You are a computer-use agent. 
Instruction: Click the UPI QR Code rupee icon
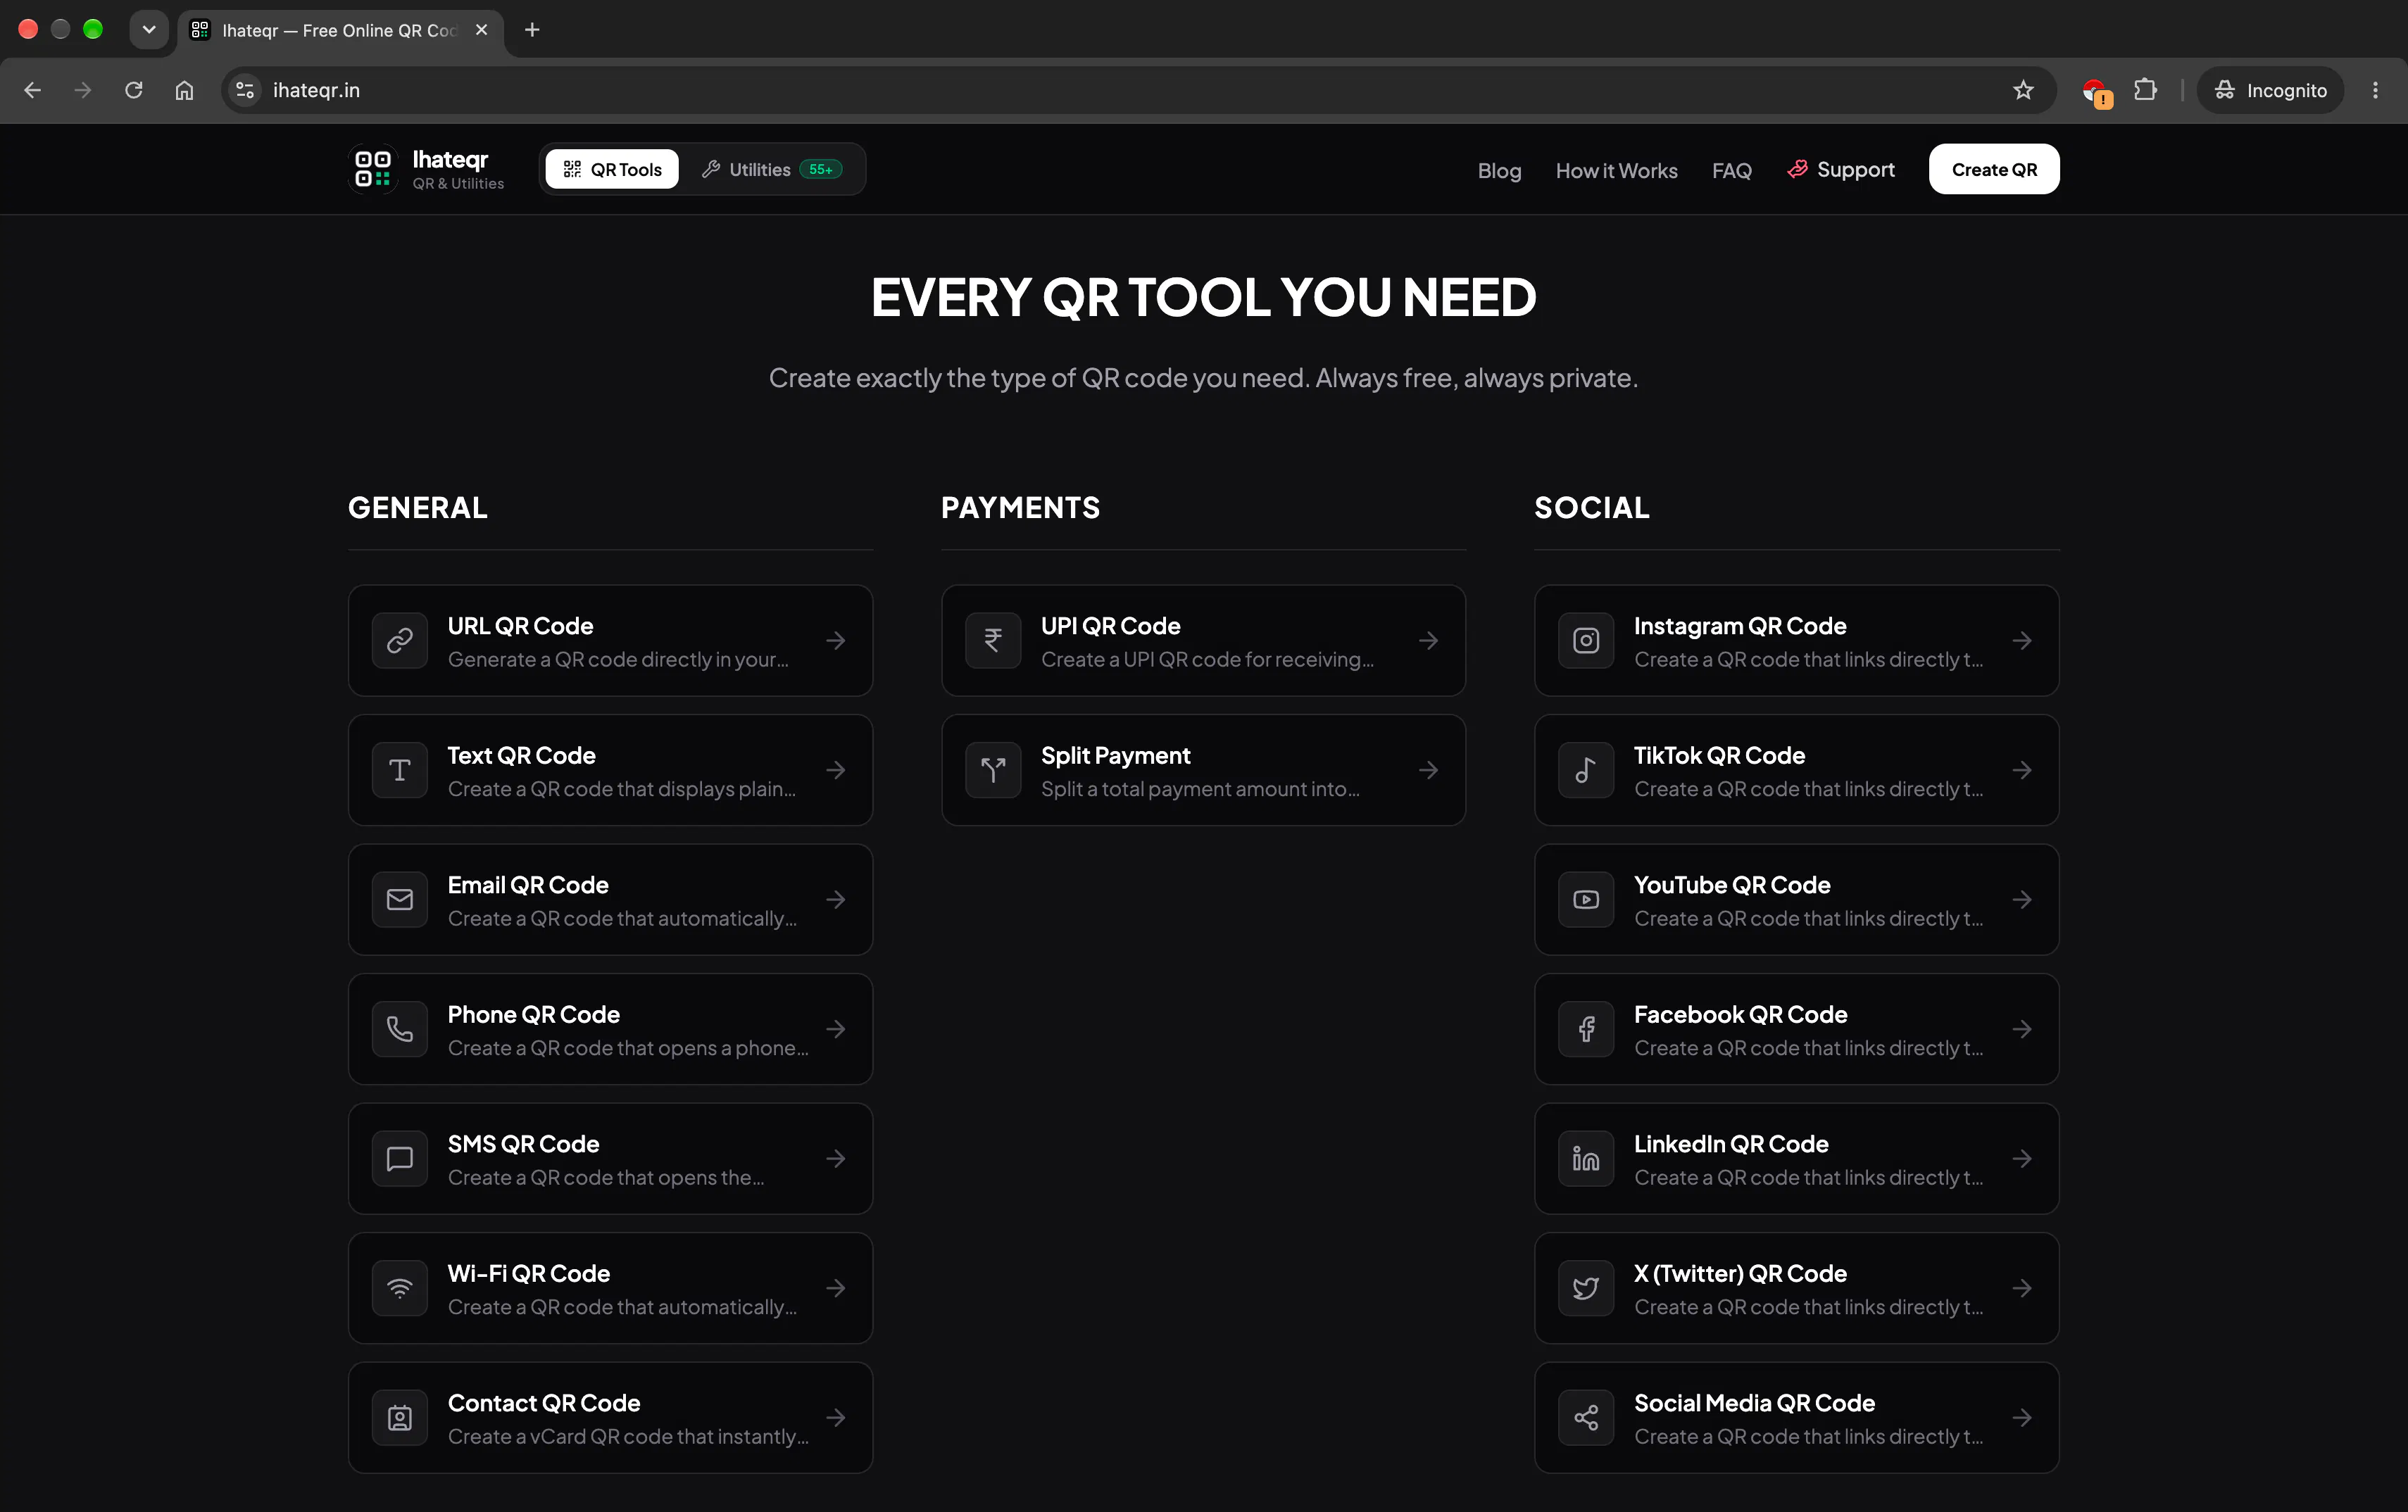(x=993, y=640)
